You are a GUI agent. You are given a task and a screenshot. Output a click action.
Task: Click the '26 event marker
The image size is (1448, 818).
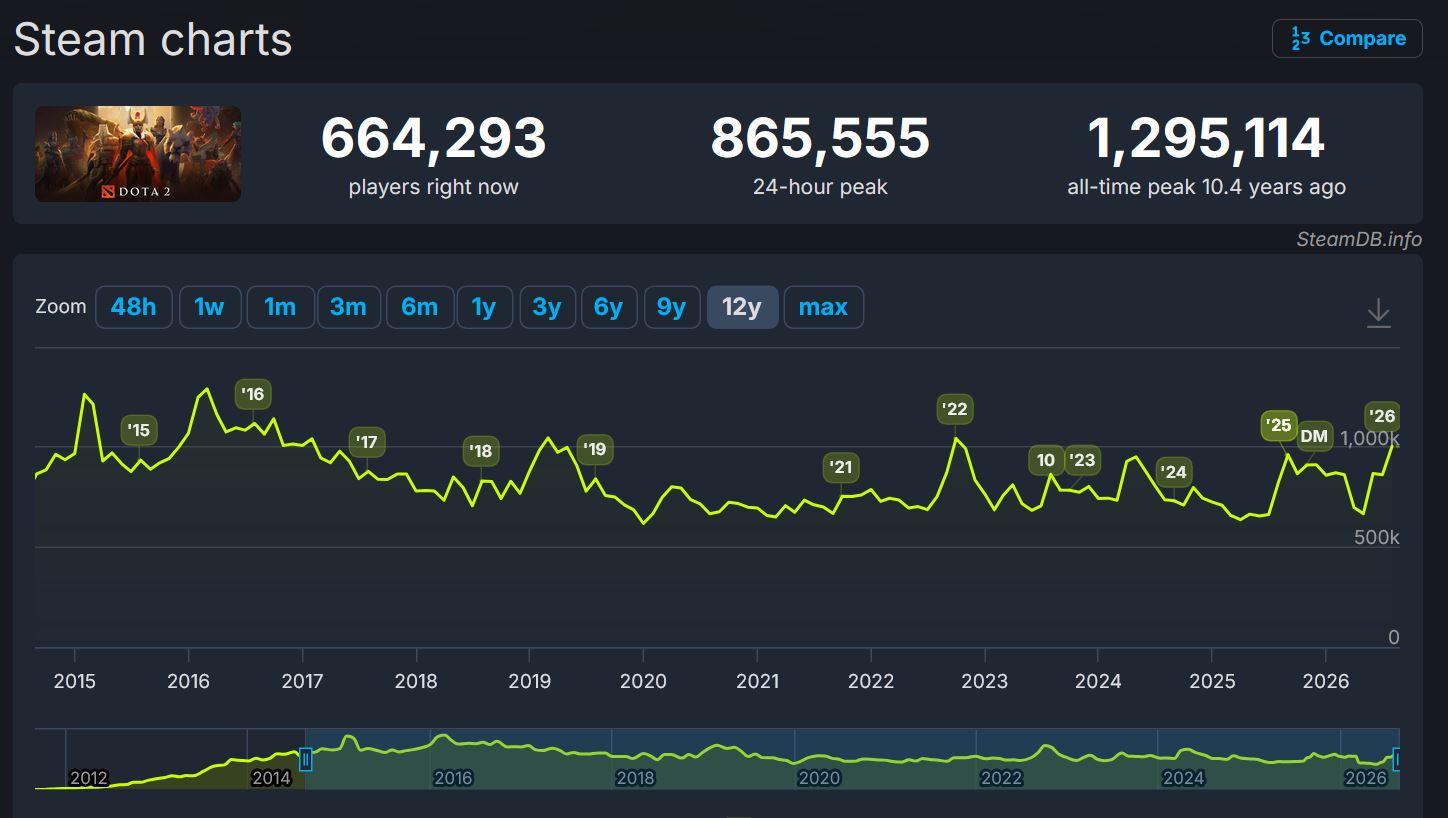coord(1382,417)
